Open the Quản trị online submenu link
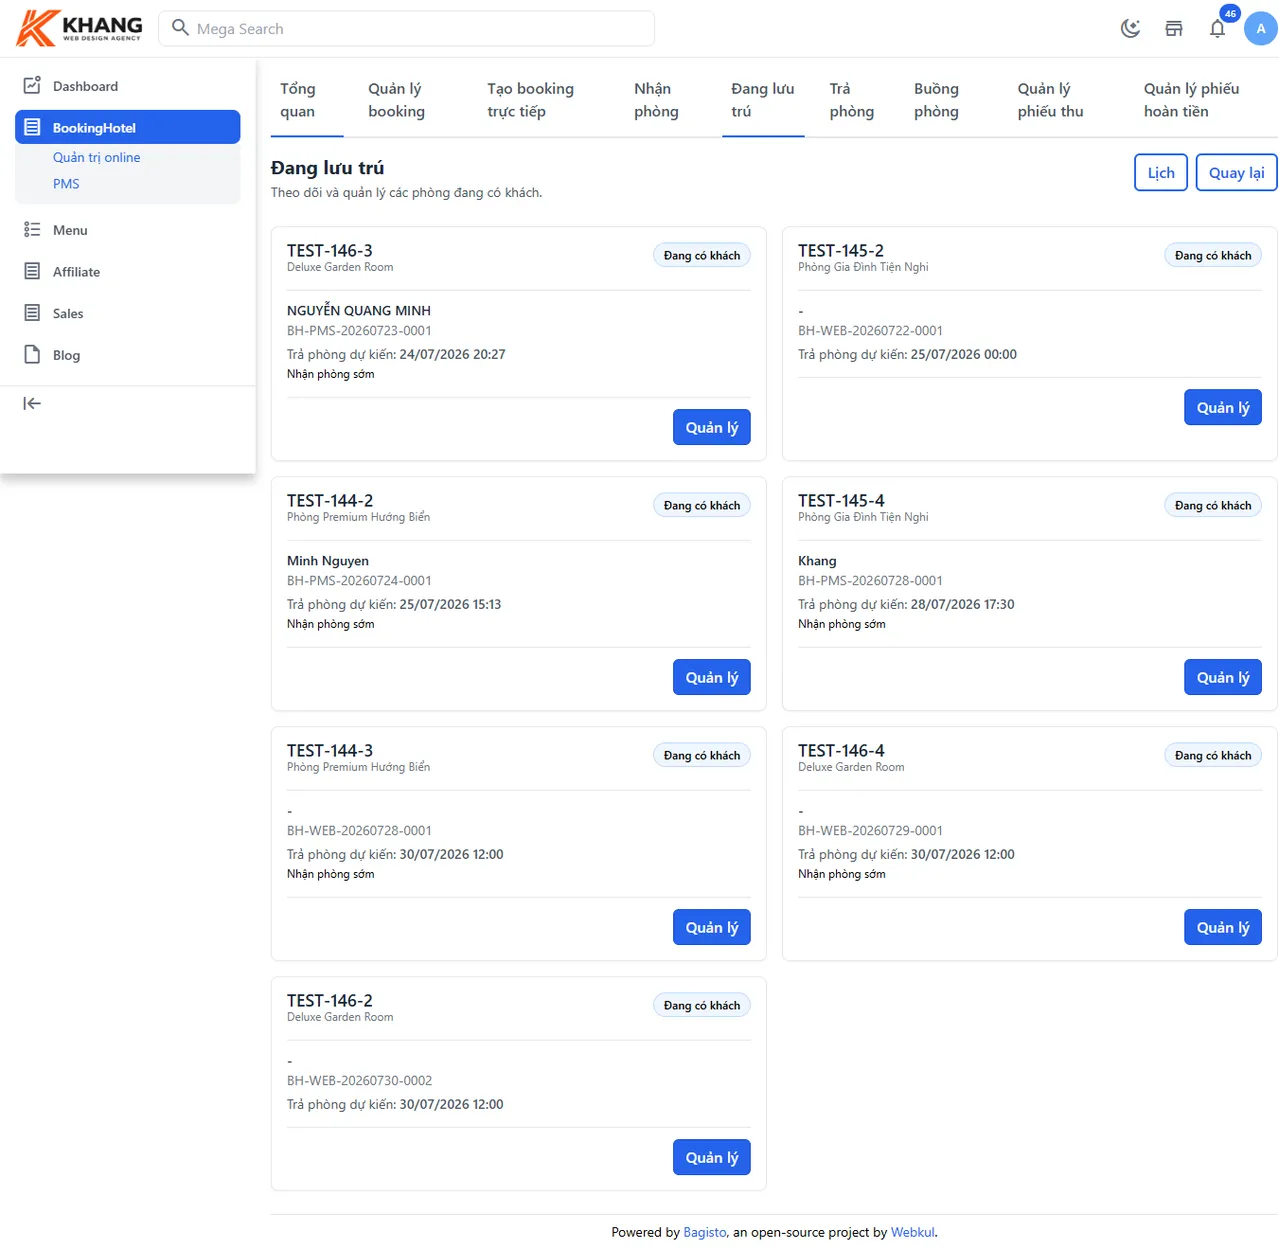Screen dimensions: 1279x1249 coord(96,157)
